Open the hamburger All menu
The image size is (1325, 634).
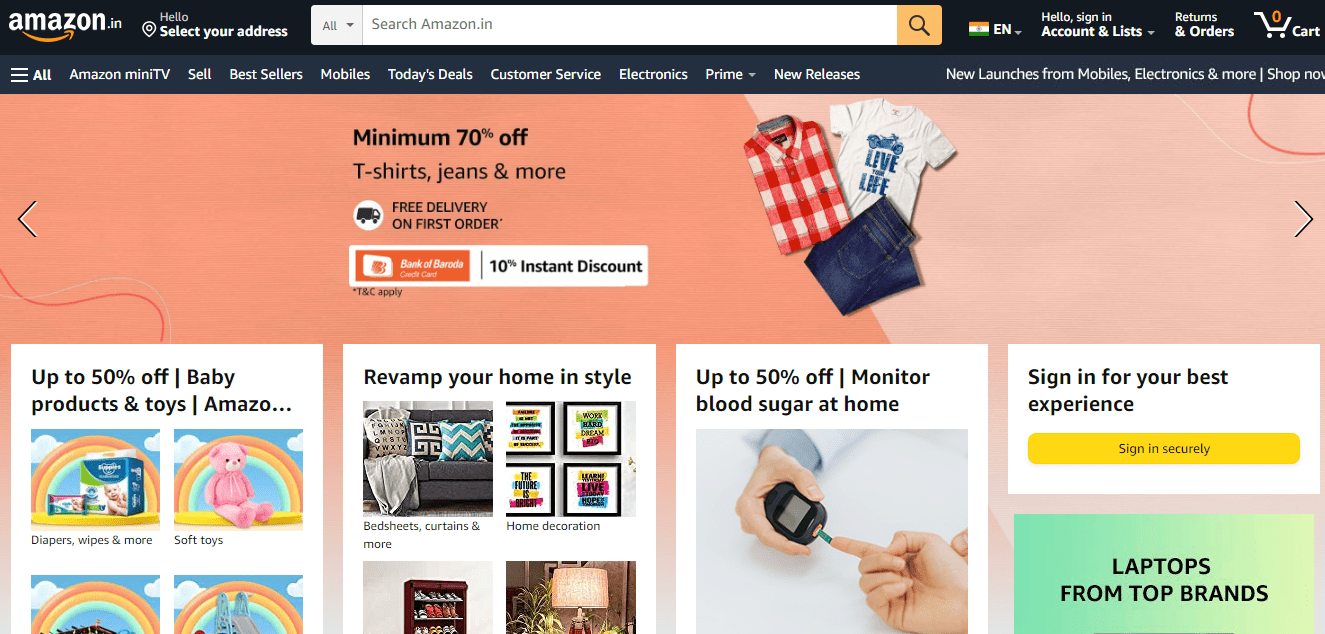tap(31, 74)
